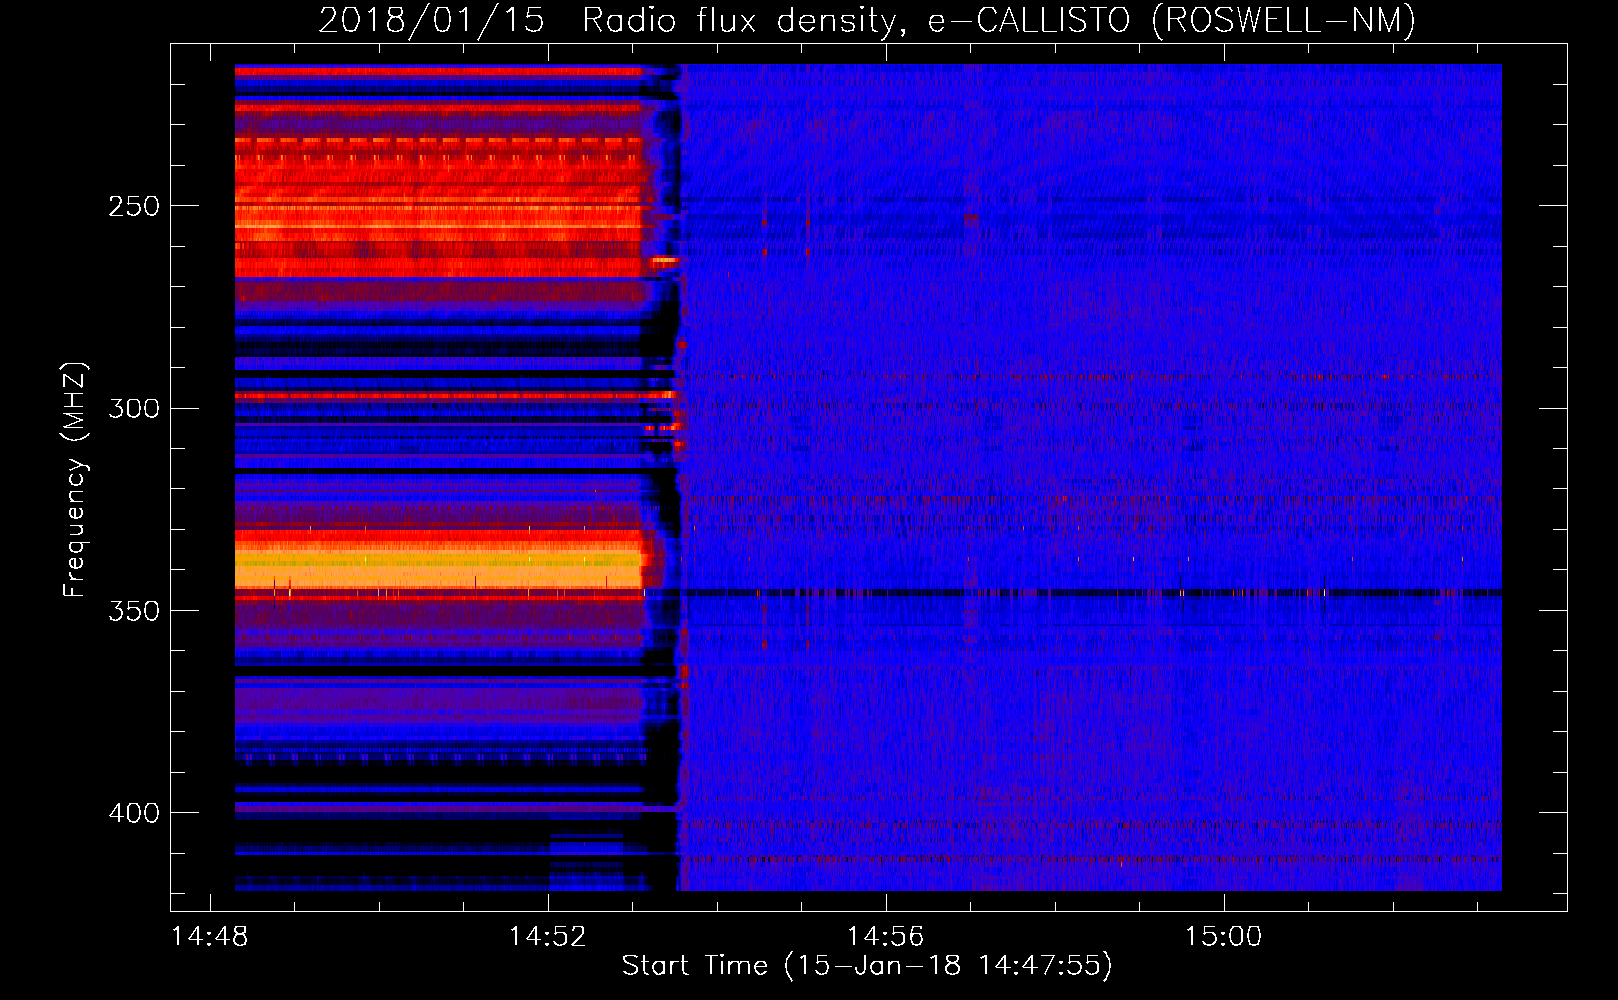
Task: Click the 14:52 time axis label
Action: coord(548,937)
